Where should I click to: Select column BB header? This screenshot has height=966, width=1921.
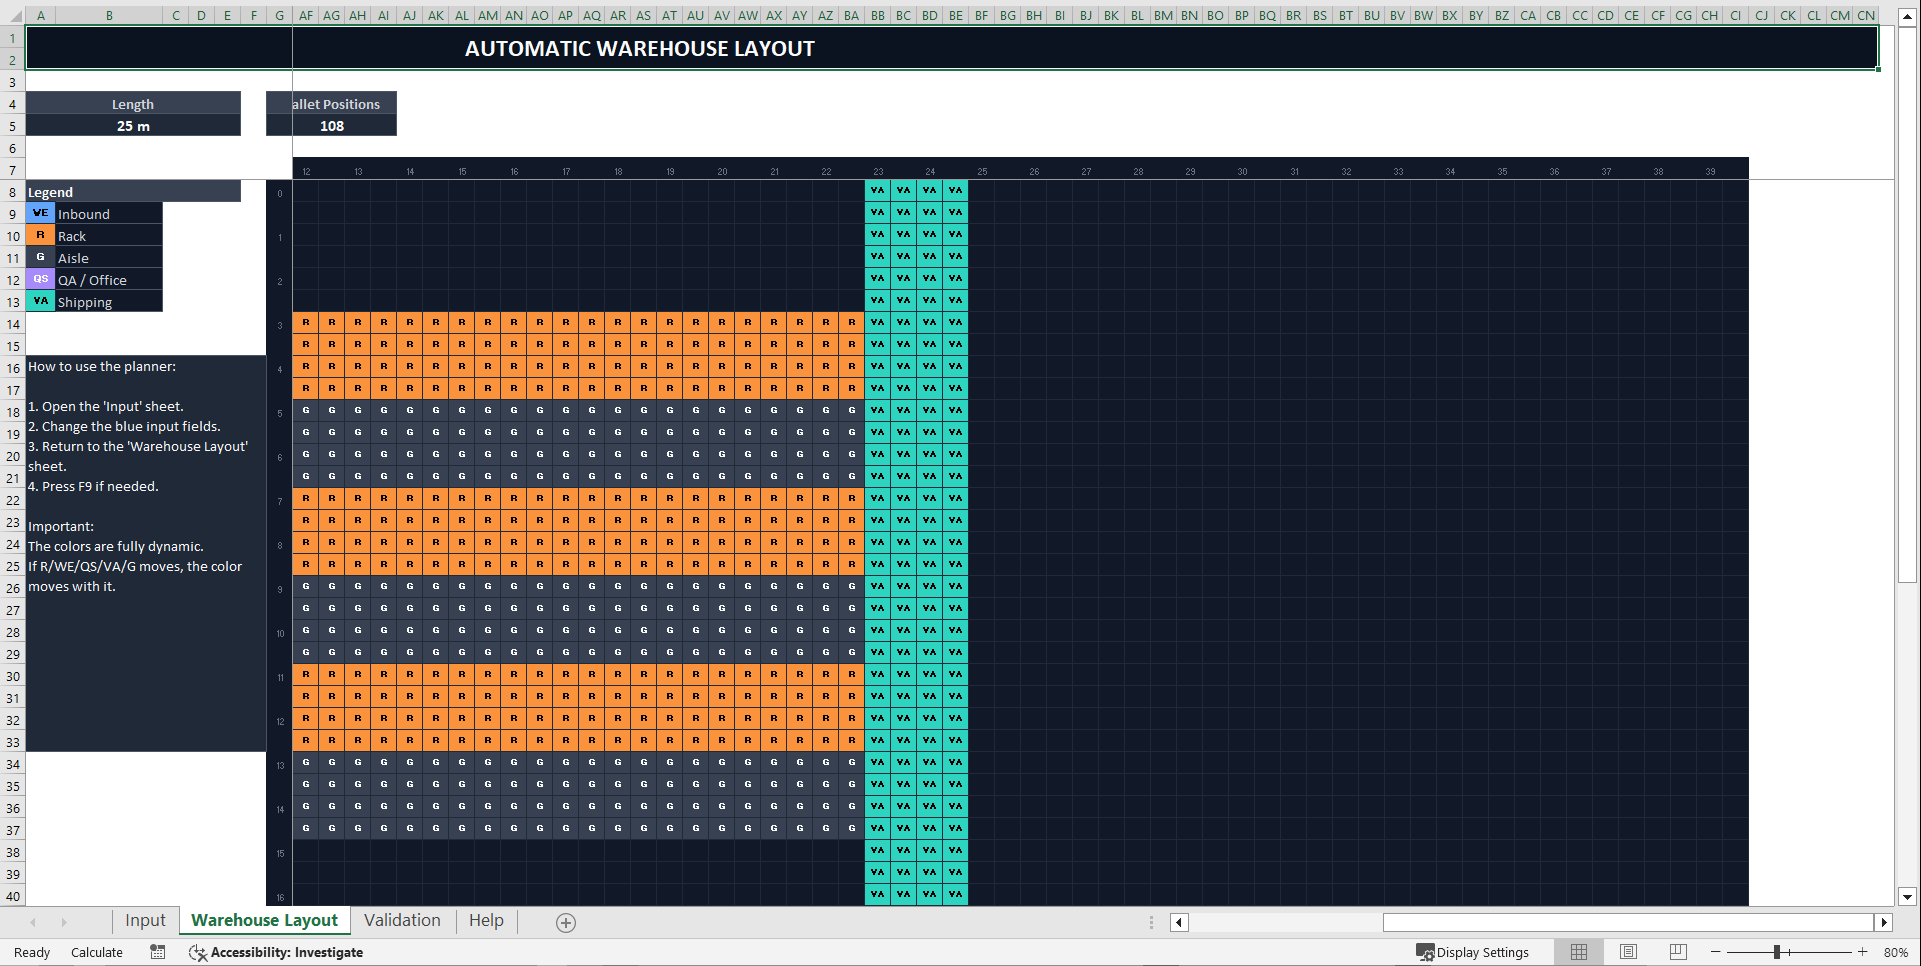(x=878, y=15)
